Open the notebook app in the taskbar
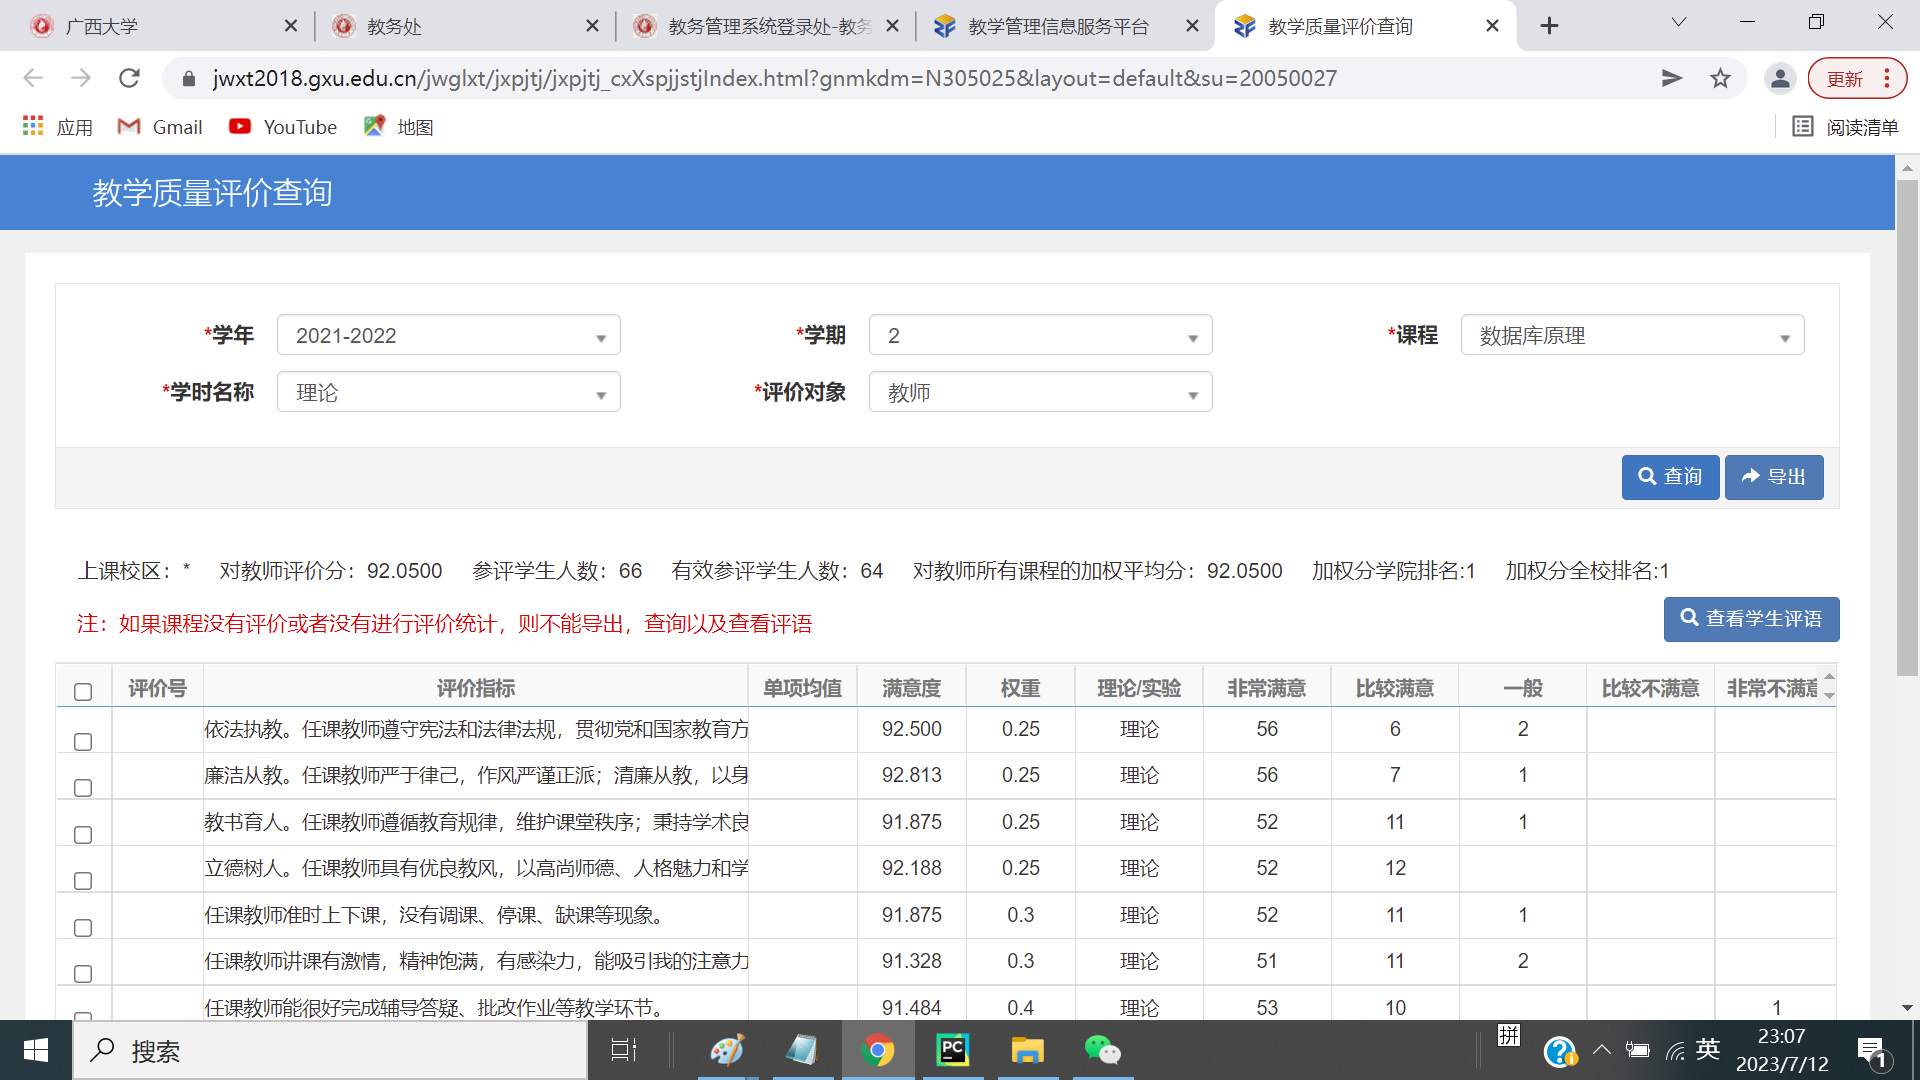Screen dimensions: 1920x1080 point(802,1050)
